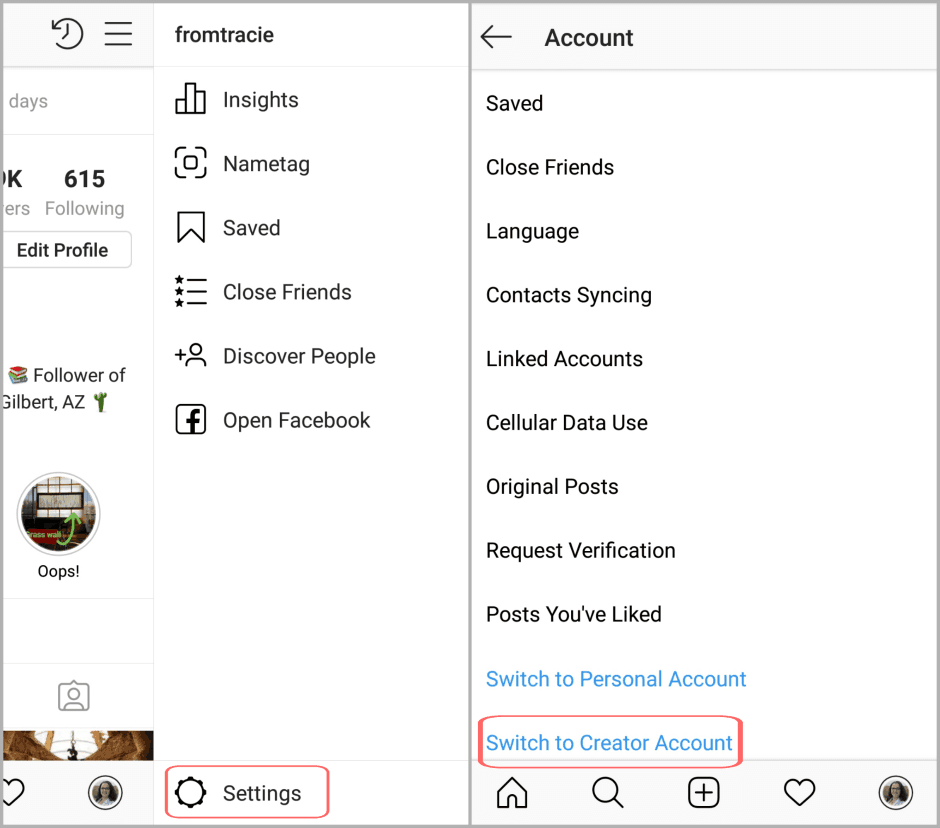This screenshot has width=940, height=828.
Task: Open Facebook via the Facebook icon
Action: (x=191, y=419)
